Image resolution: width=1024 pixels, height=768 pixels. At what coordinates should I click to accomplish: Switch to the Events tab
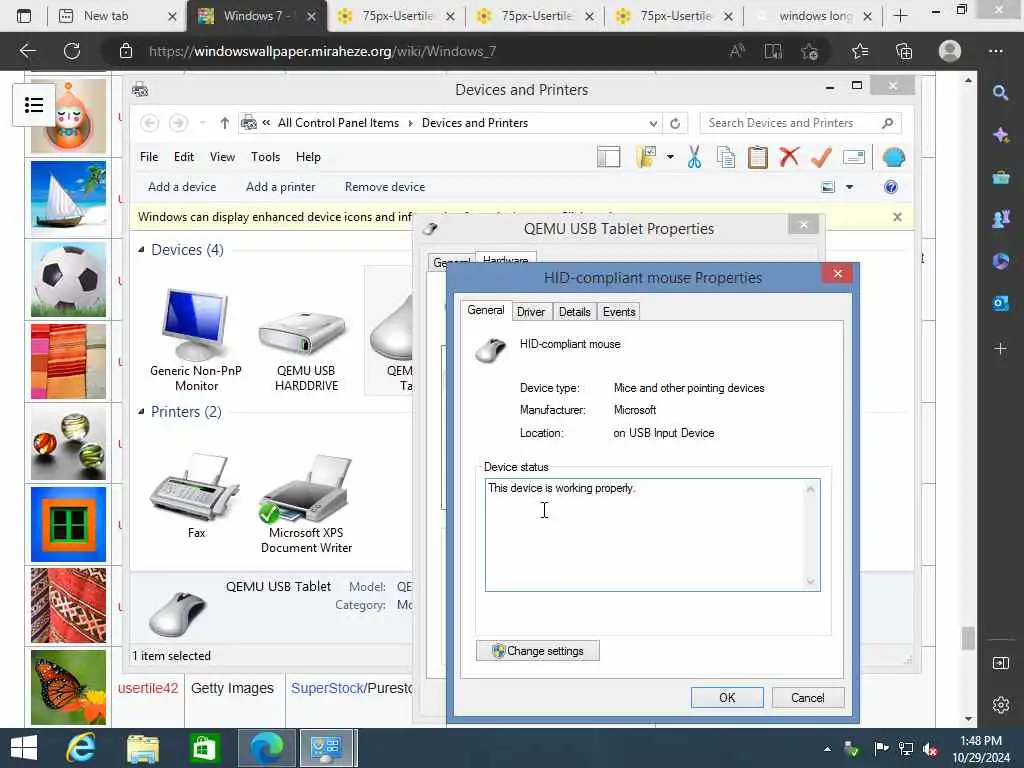pos(618,312)
